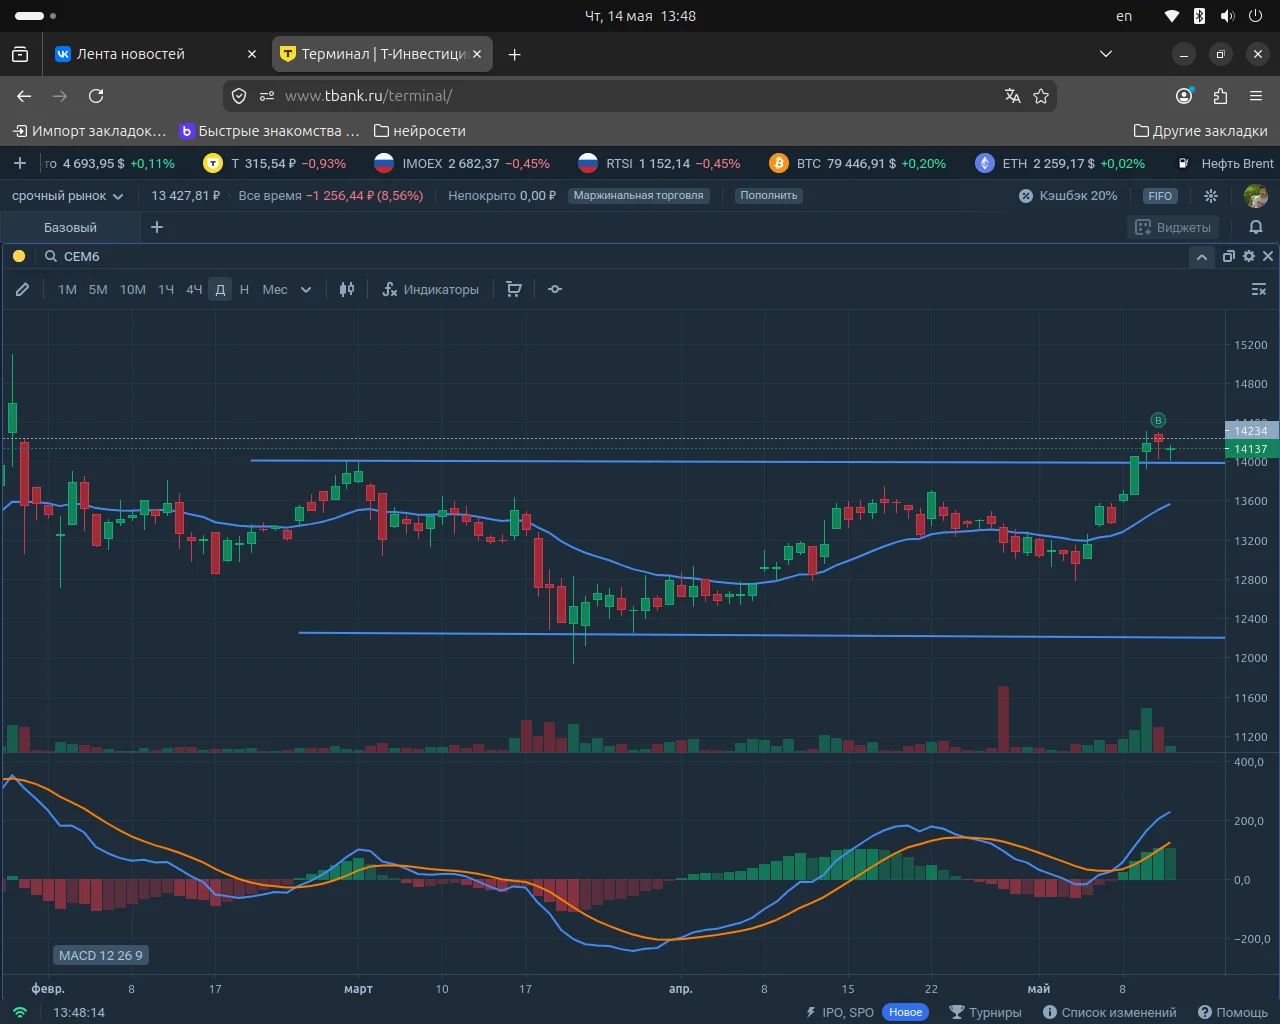Click the green connection status icon
1280x1024 pixels.
tap(20, 1012)
